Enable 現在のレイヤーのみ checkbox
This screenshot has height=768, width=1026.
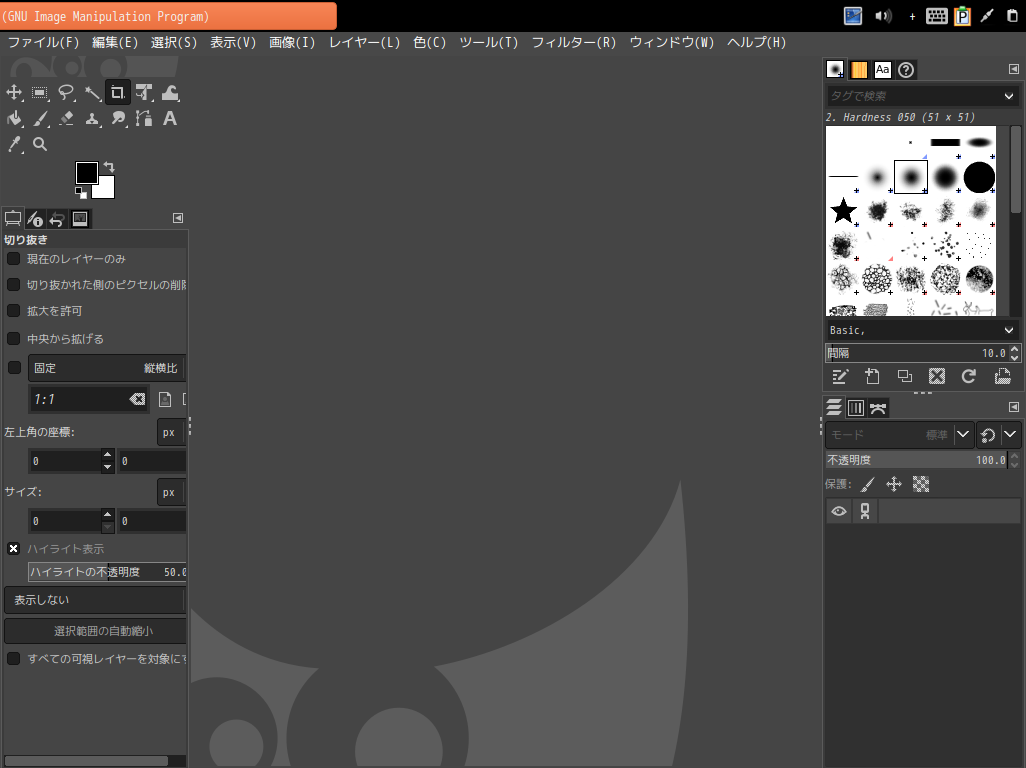coord(13,259)
